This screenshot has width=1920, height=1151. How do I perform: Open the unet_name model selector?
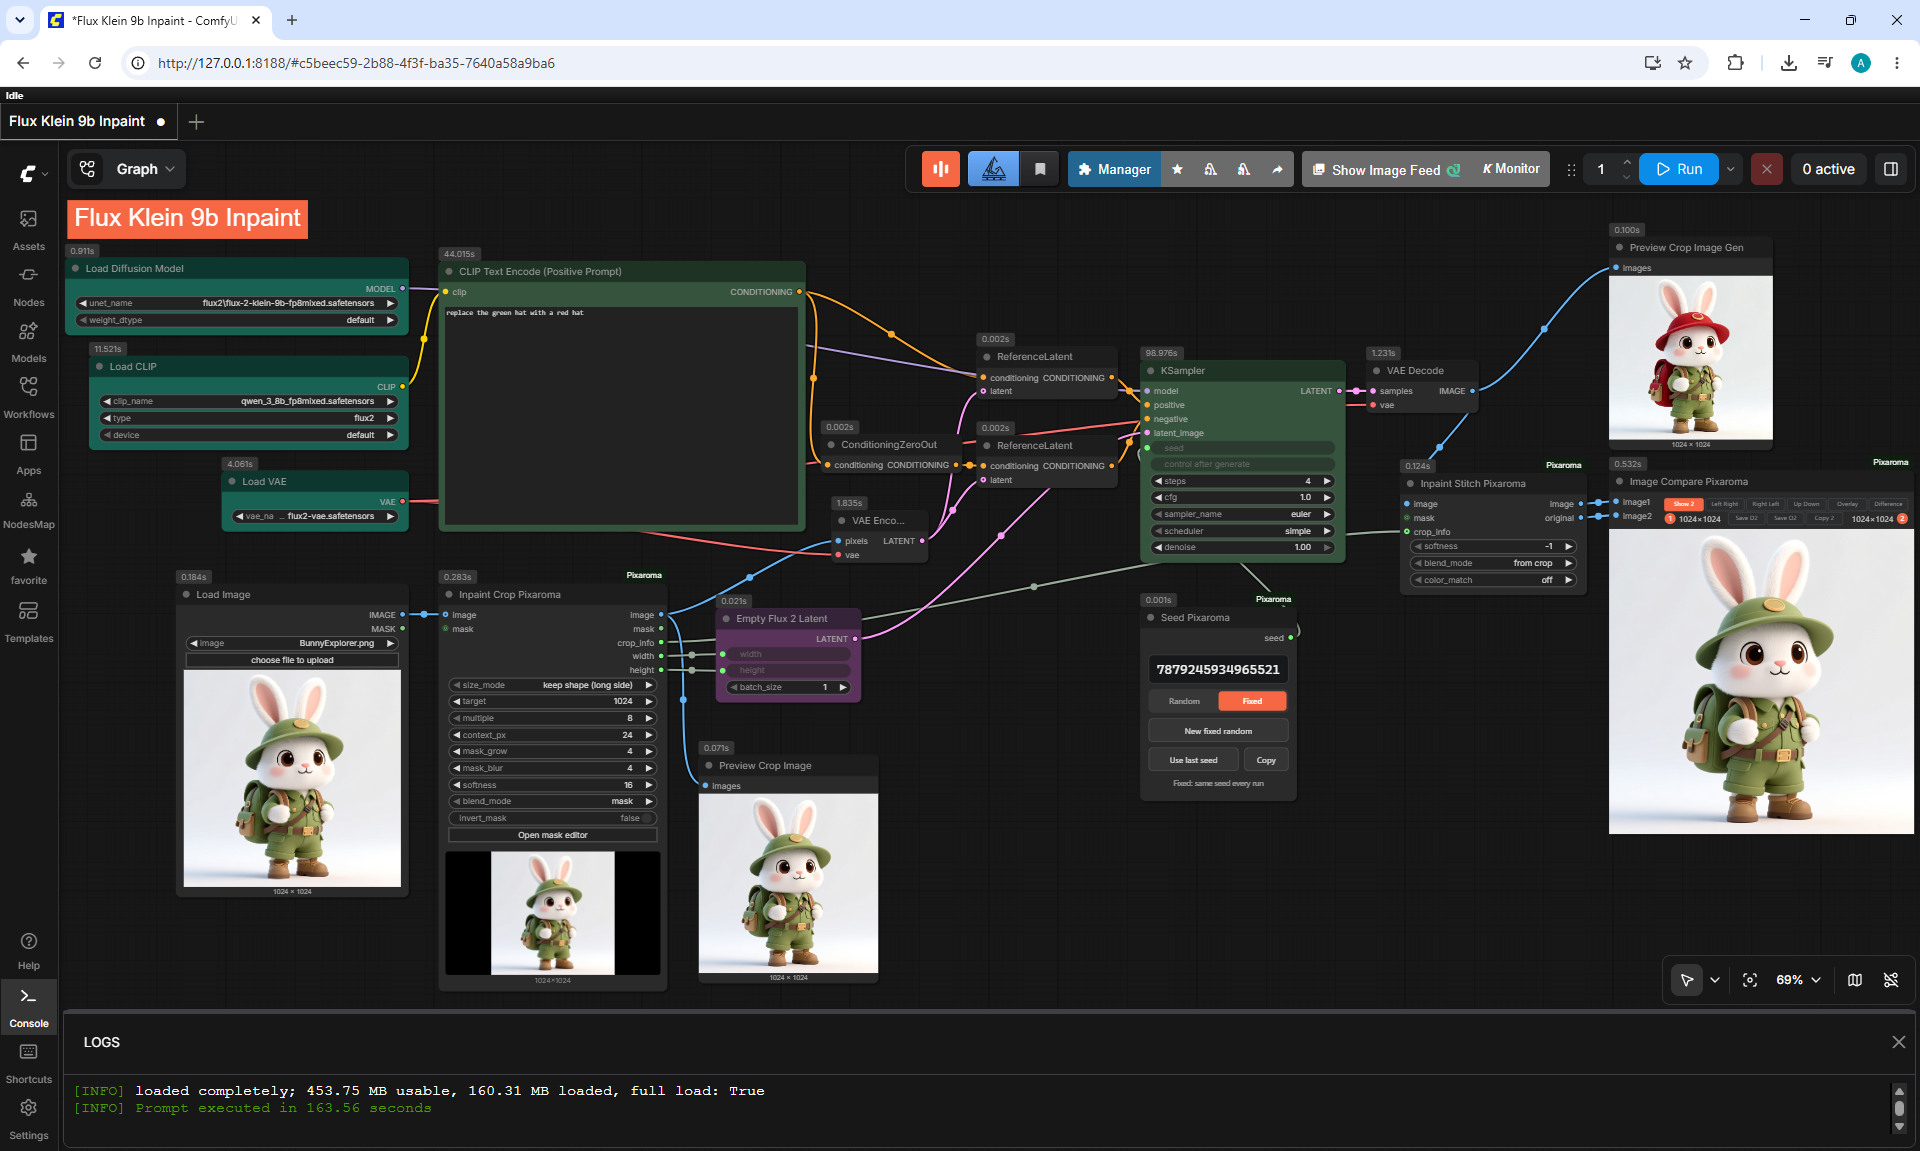(237, 303)
